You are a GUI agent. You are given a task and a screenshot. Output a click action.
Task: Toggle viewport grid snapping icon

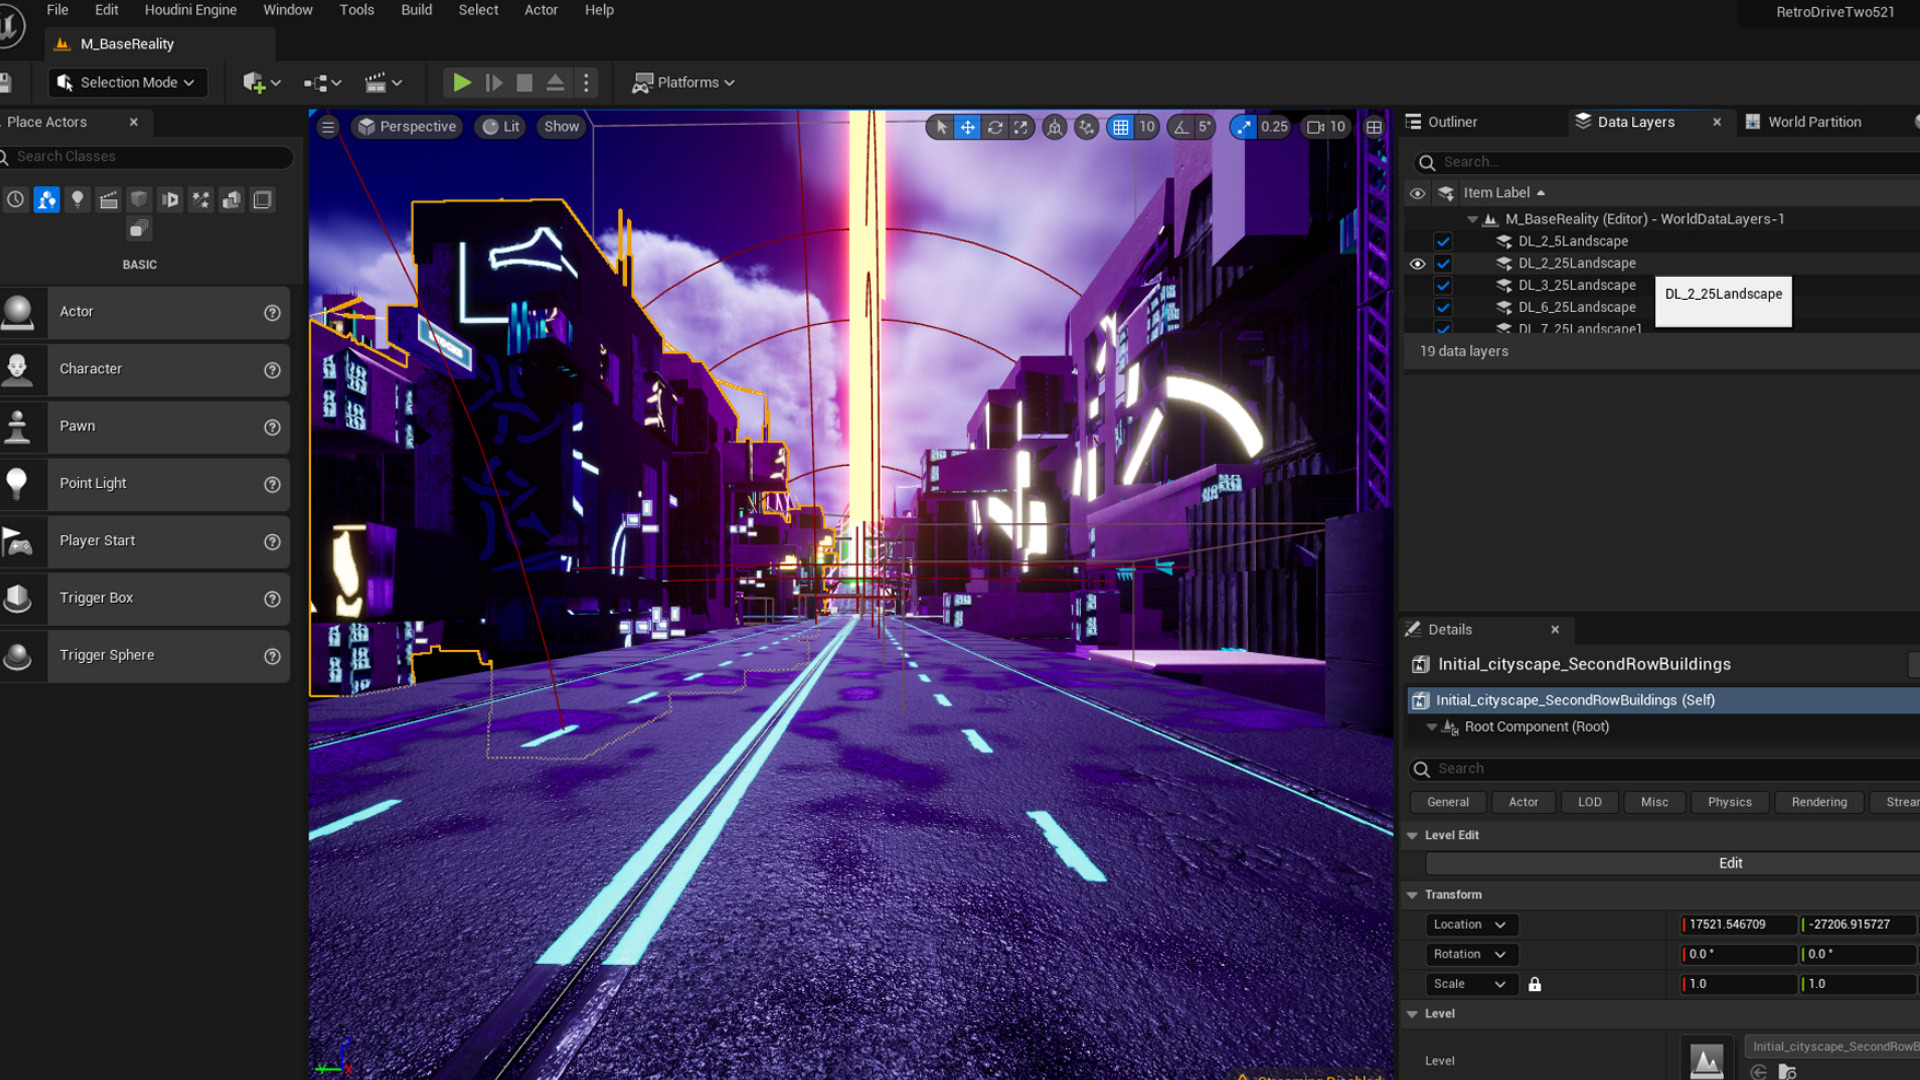pos(1121,127)
